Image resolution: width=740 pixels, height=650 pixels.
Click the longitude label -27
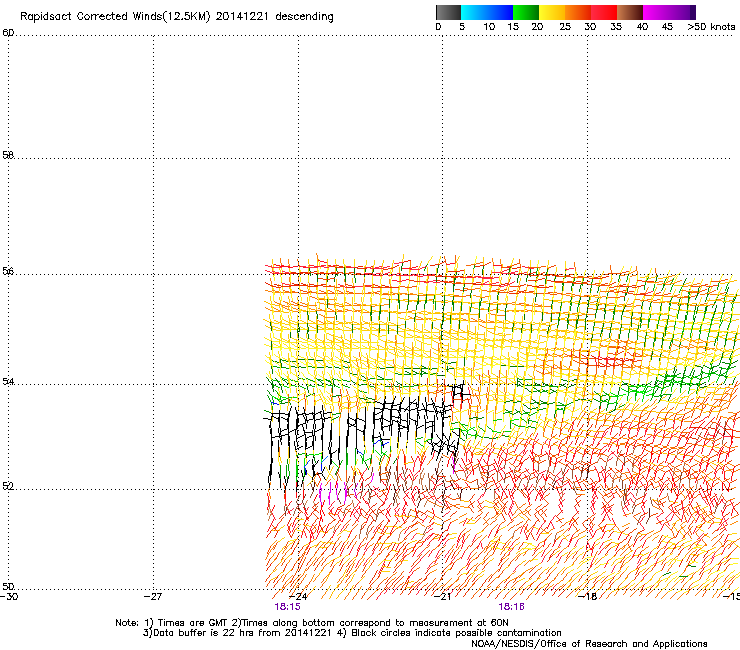click(153, 597)
